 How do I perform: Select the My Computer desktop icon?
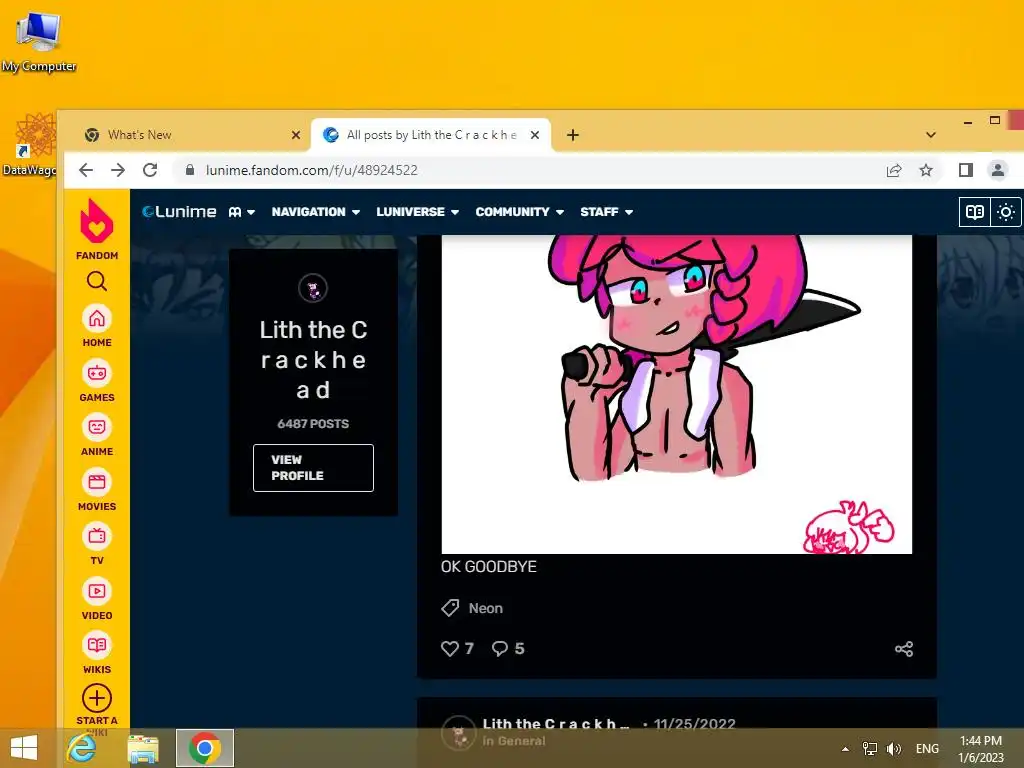point(39,41)
